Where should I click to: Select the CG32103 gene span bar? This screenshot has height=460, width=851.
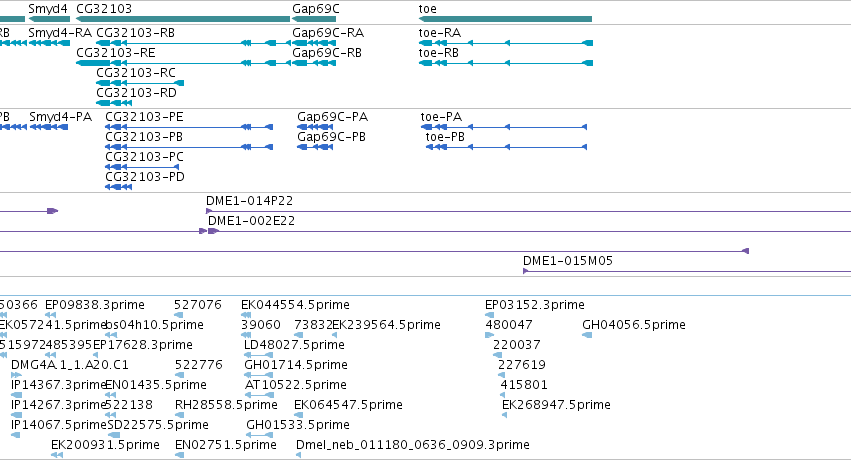183,19
